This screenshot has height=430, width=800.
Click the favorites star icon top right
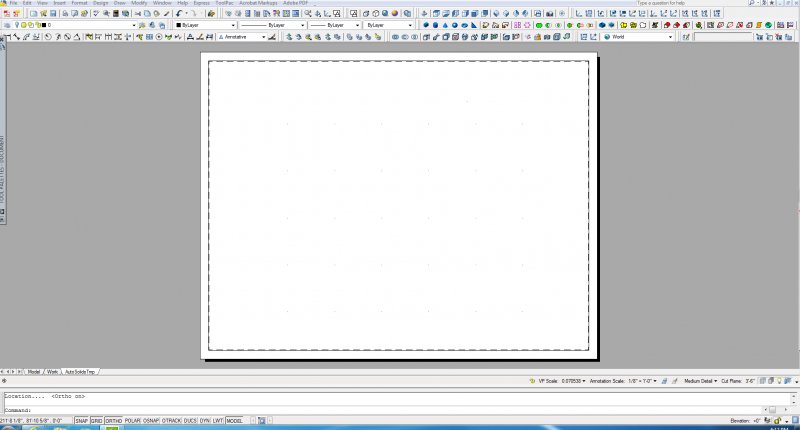772,3
